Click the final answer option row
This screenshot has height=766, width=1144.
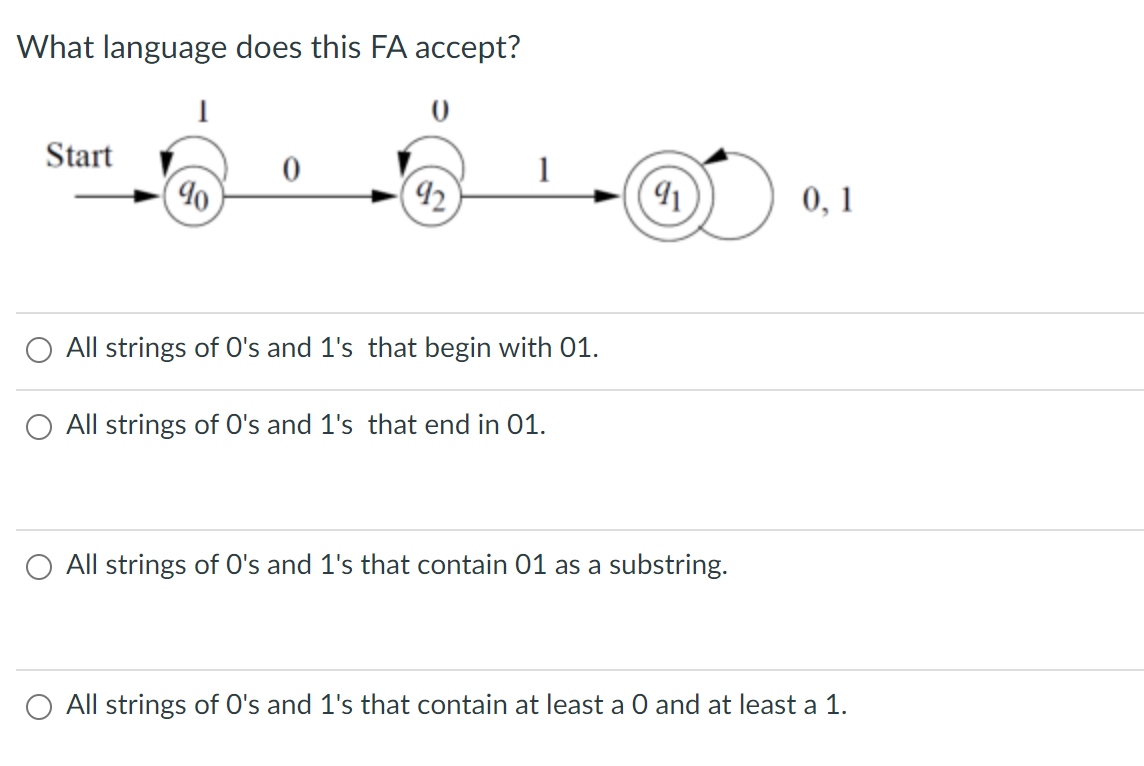click(x=455, y=705)
